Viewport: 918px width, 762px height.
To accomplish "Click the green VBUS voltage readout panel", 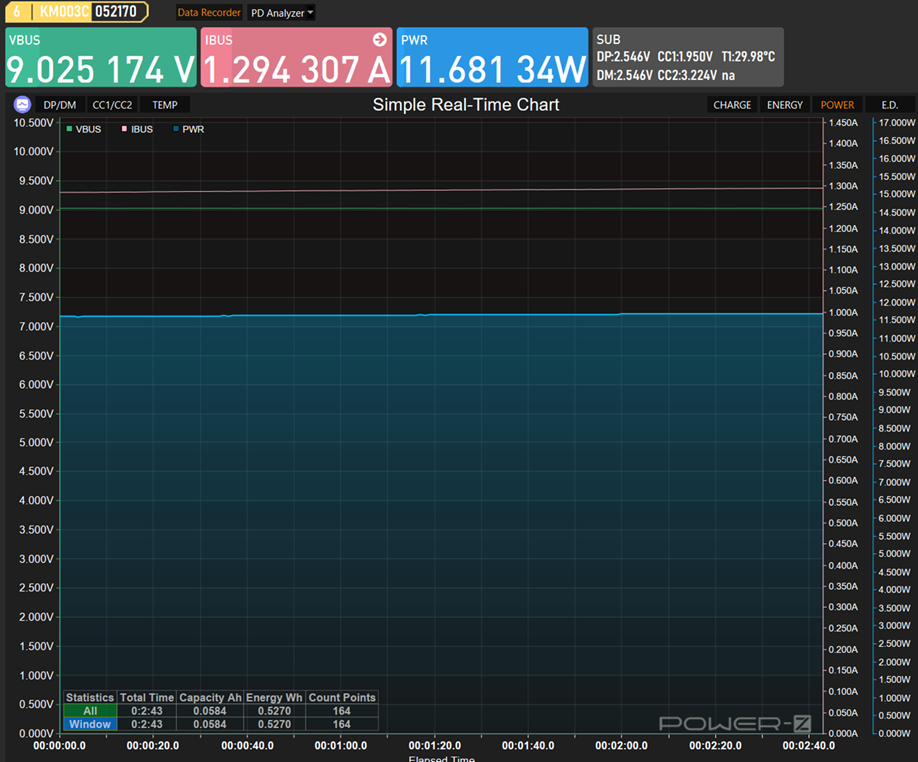I will tap(99, 57).
